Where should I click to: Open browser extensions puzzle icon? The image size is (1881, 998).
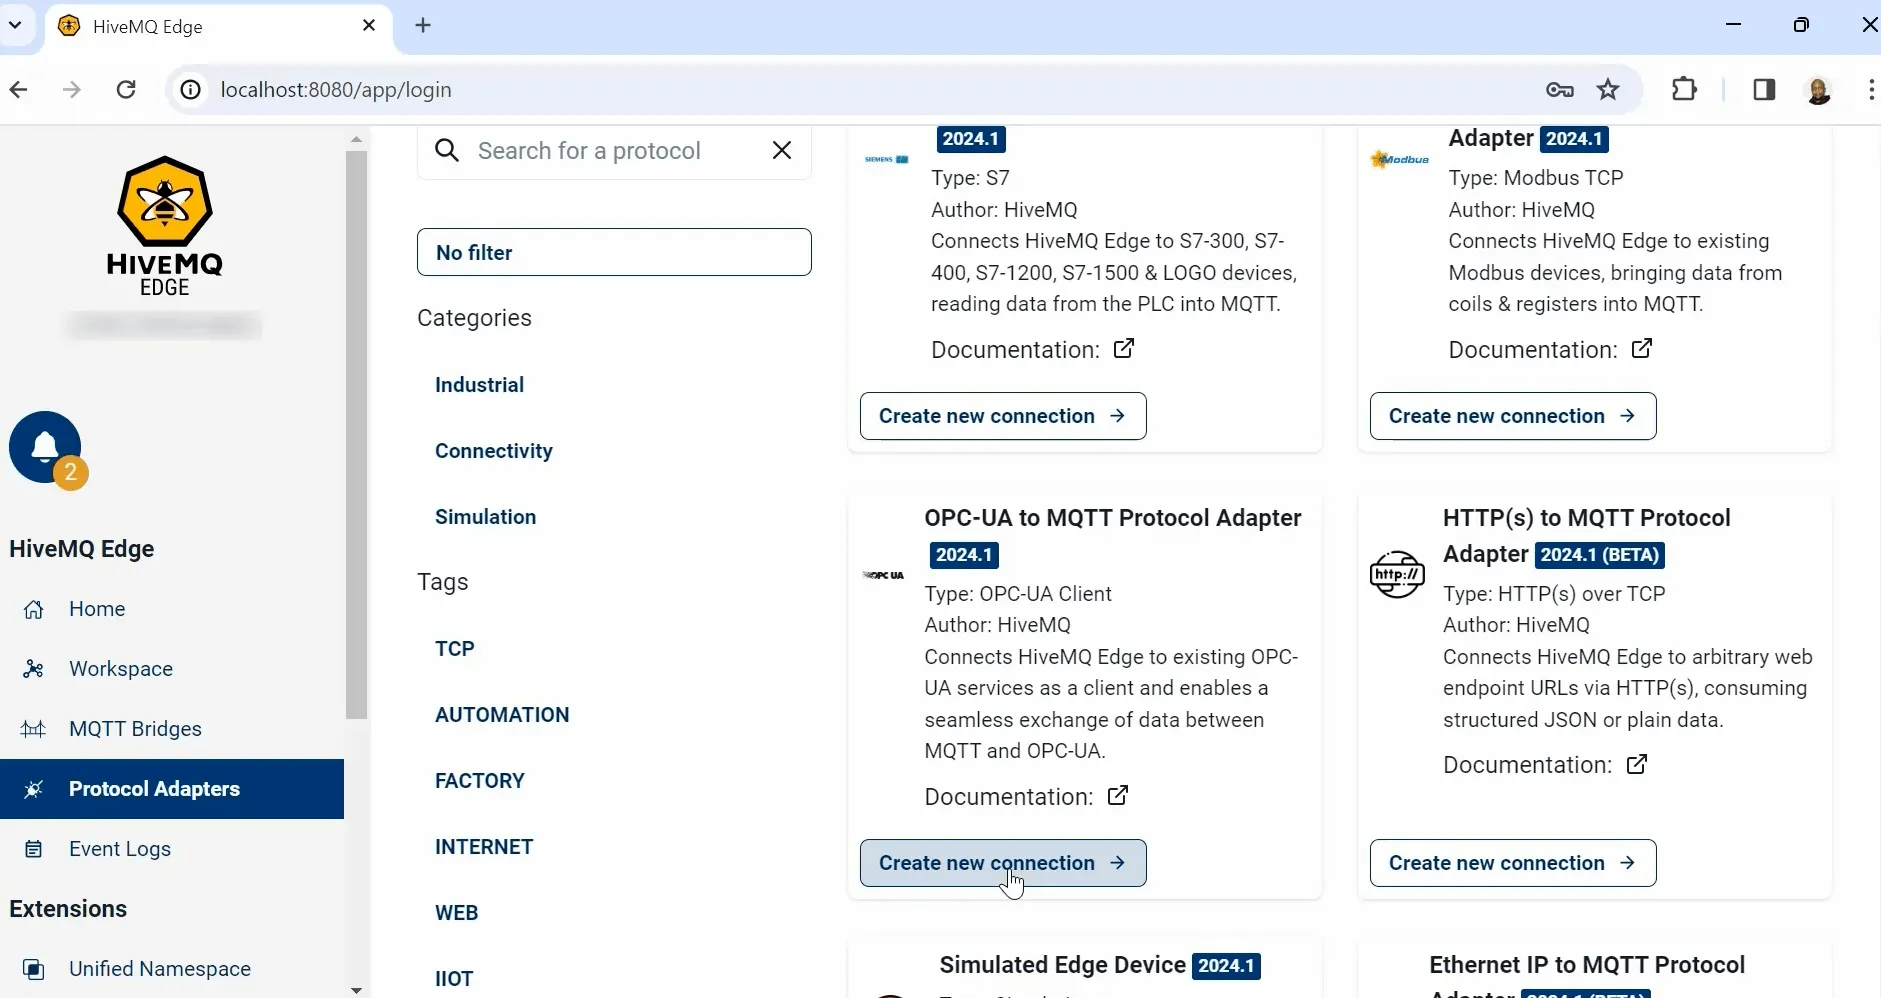click(x=1685, y=89)
